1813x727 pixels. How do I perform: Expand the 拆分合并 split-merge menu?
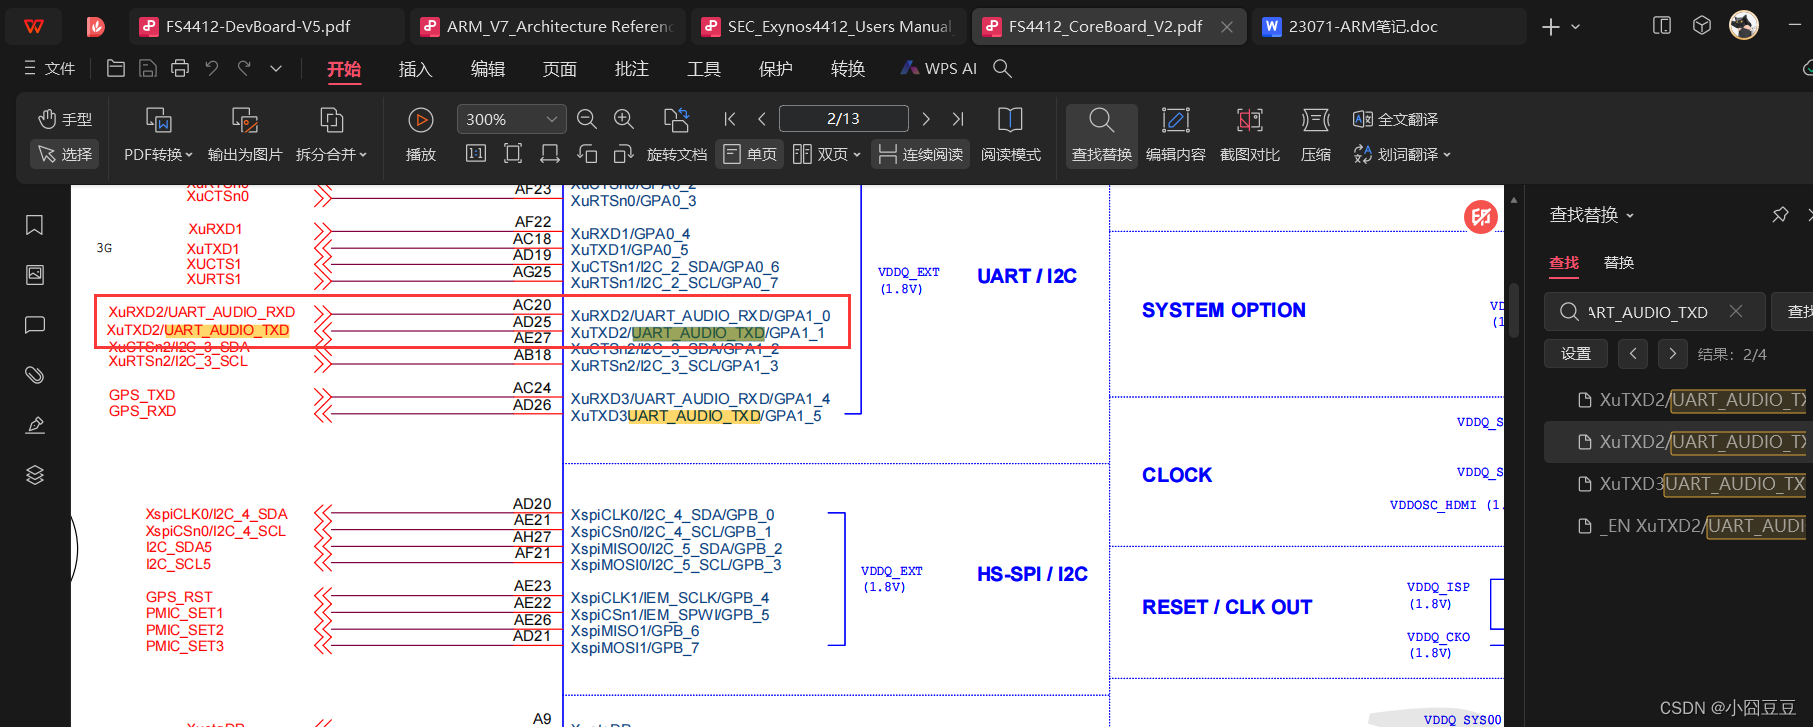coord(331,154)
